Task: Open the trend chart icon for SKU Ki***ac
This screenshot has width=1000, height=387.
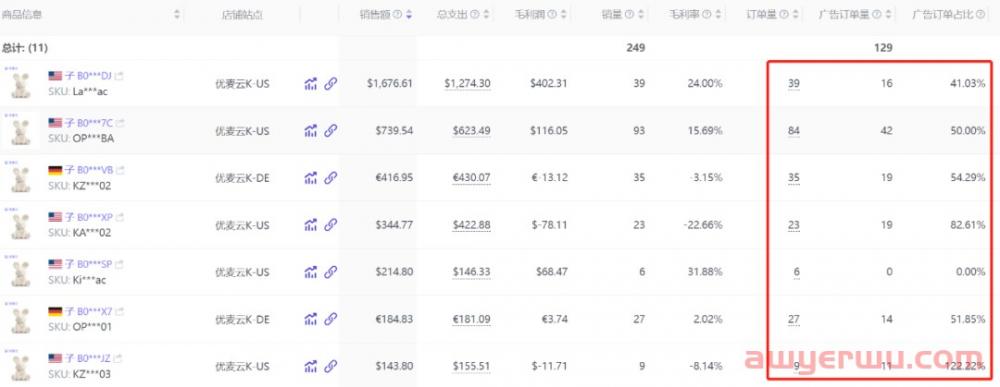Action: tap(311, 272)
